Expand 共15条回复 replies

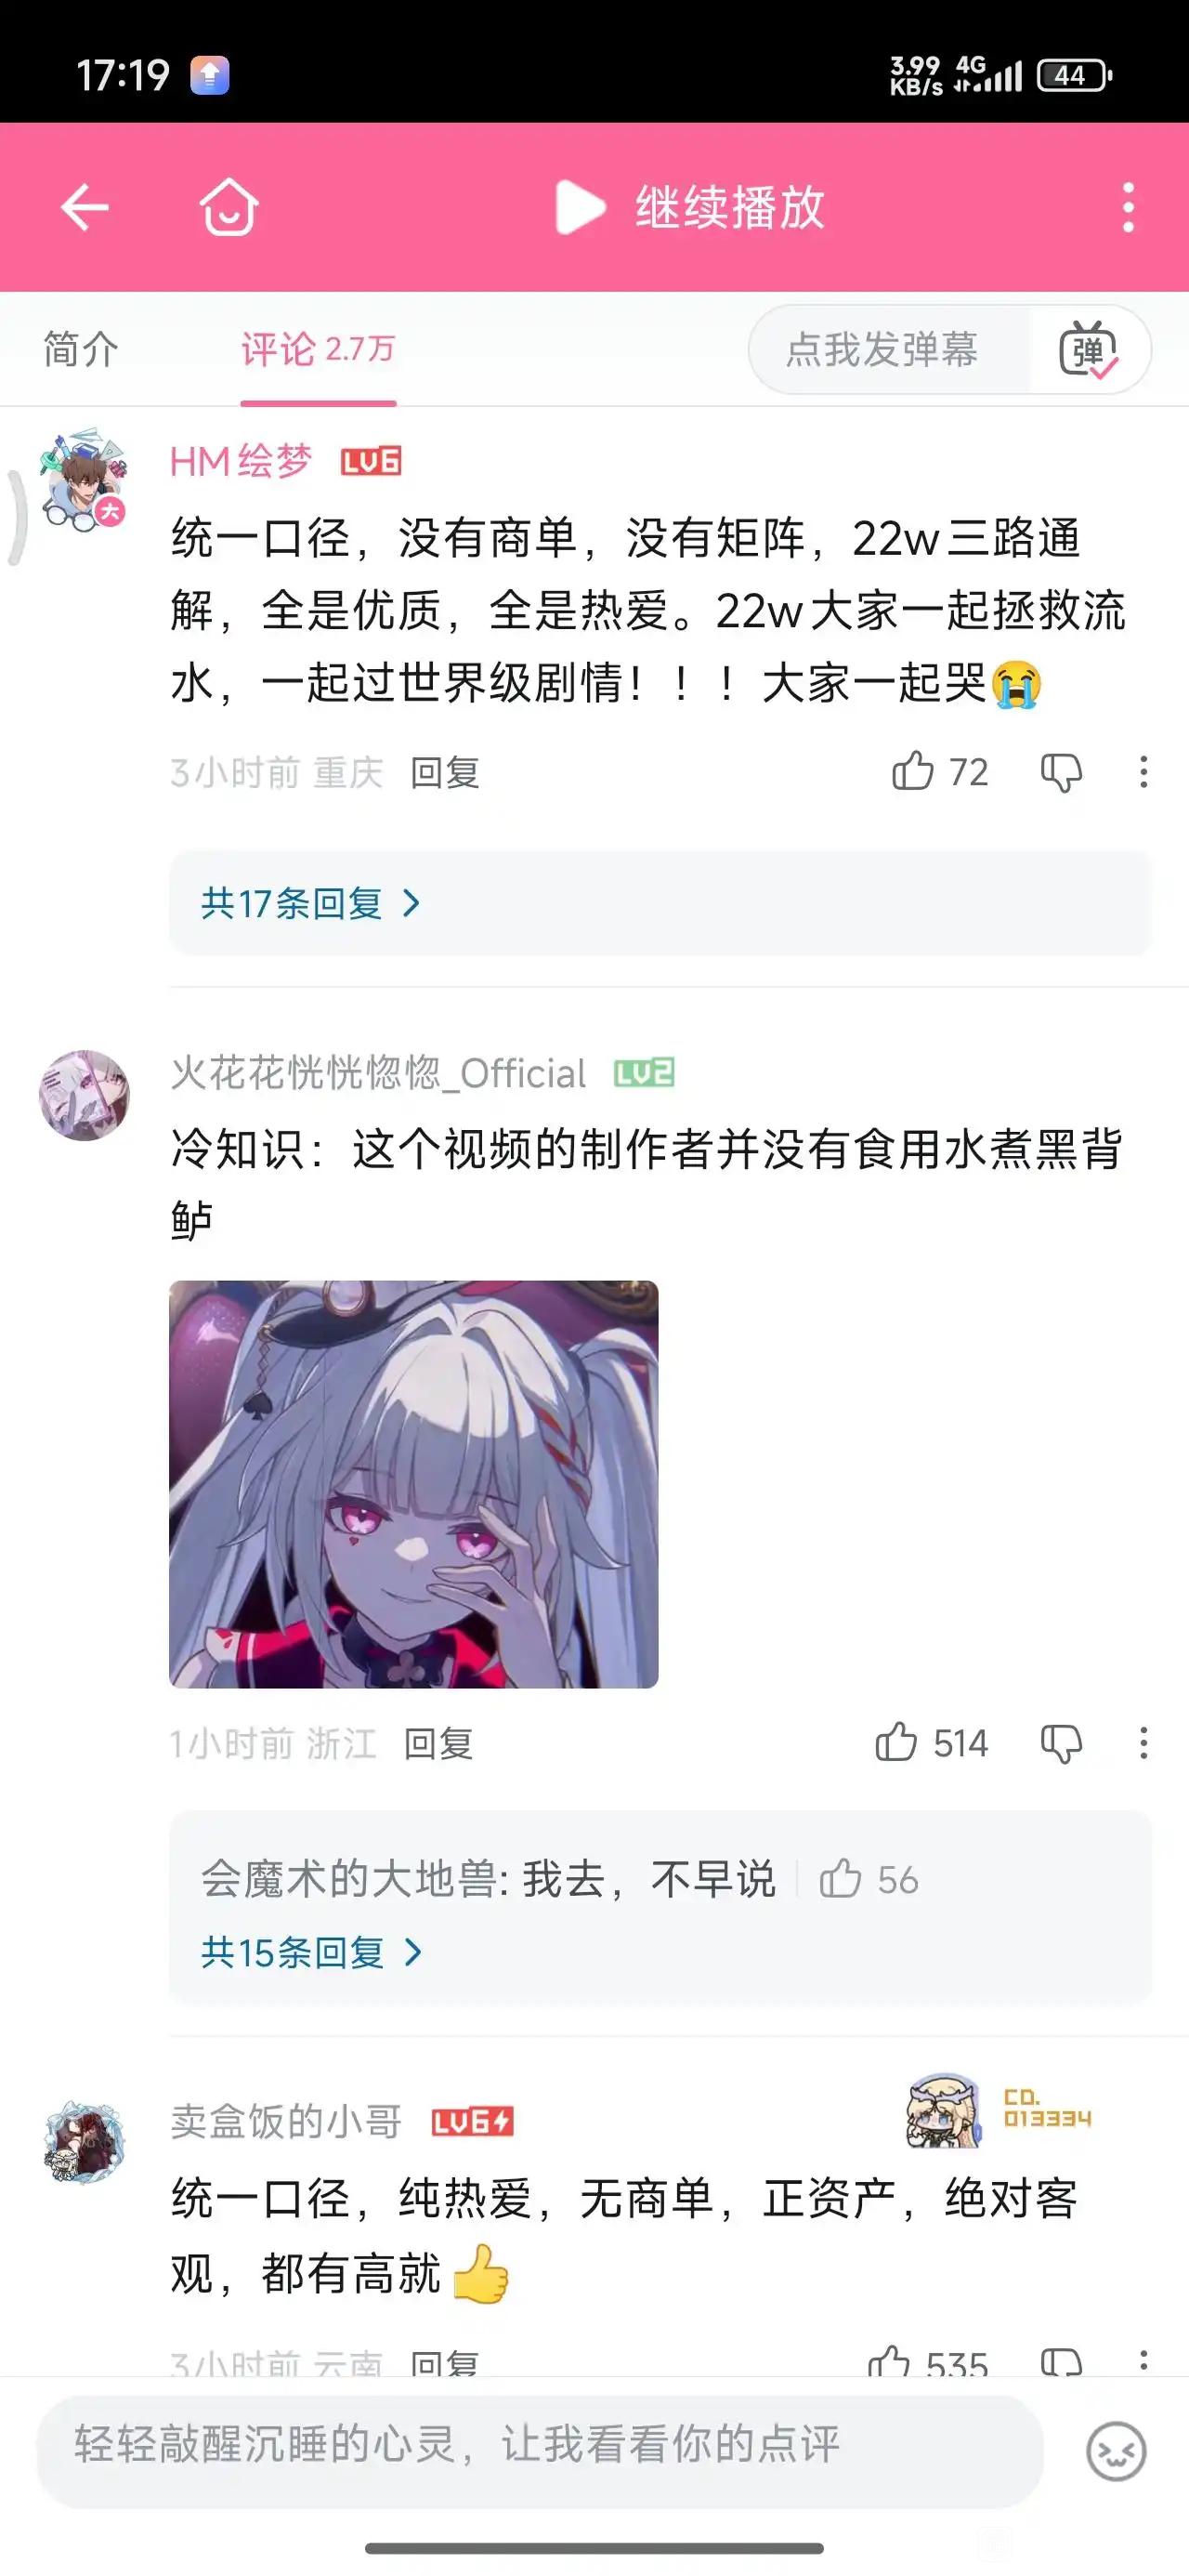point(312,1951)
